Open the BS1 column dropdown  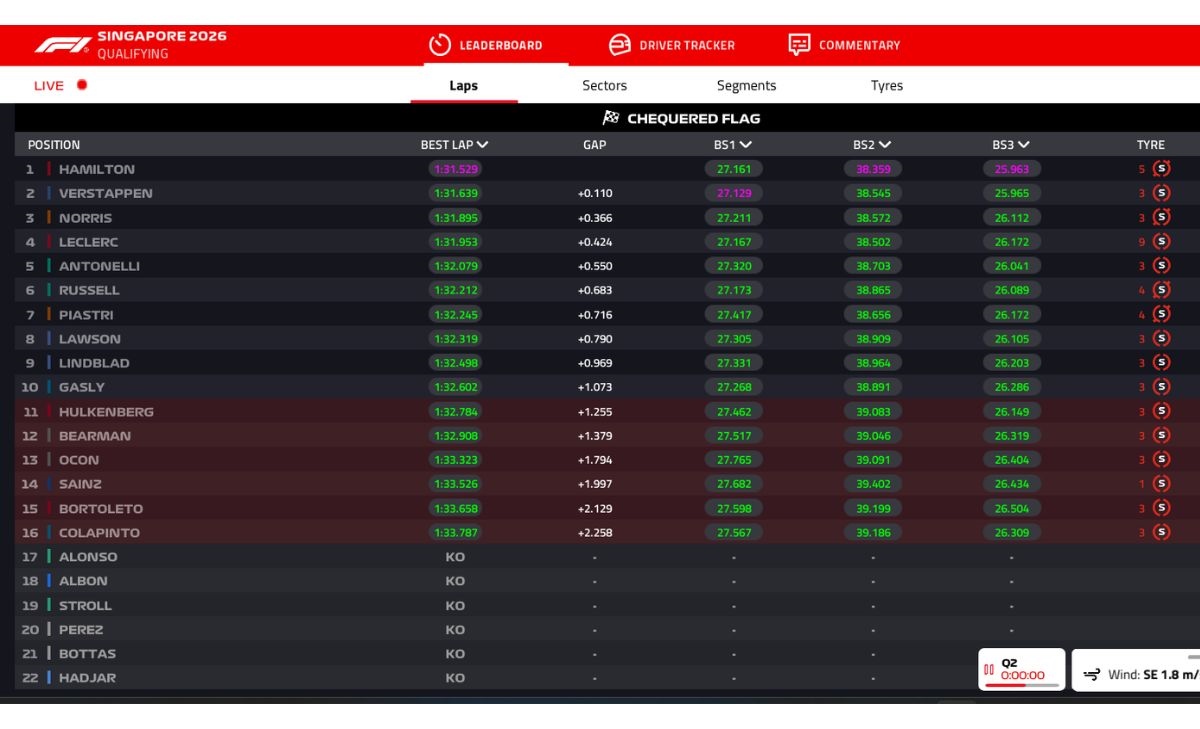[x=733, y=145]
